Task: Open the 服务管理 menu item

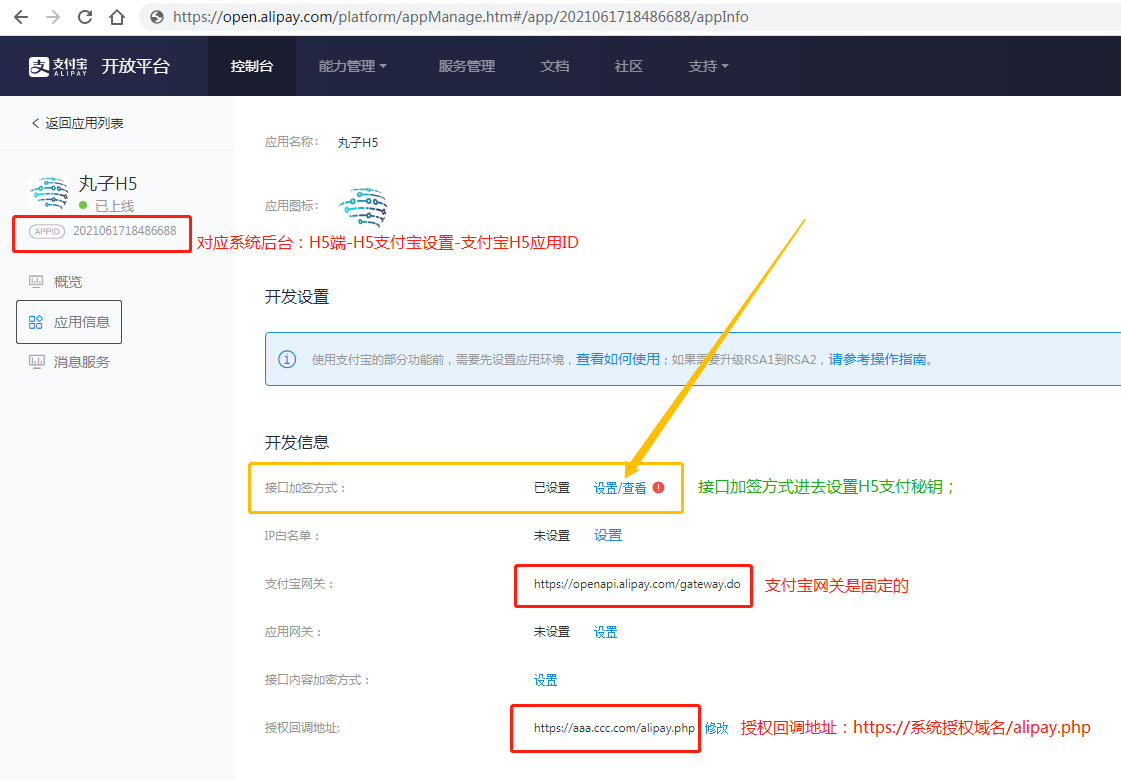Action: coord(466,66)
